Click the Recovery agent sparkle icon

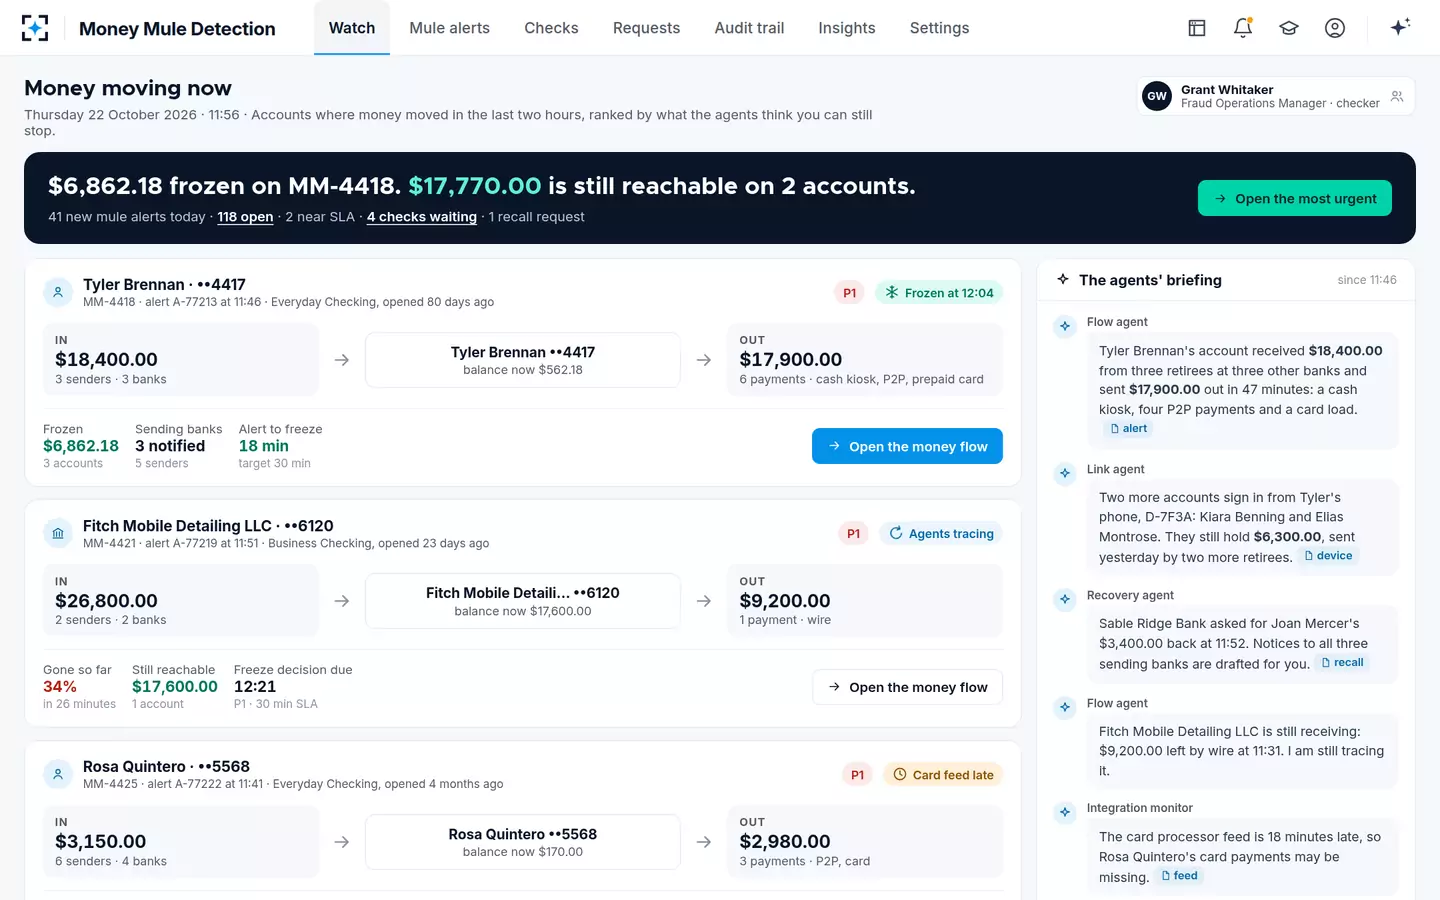[x=1065, y=599]
